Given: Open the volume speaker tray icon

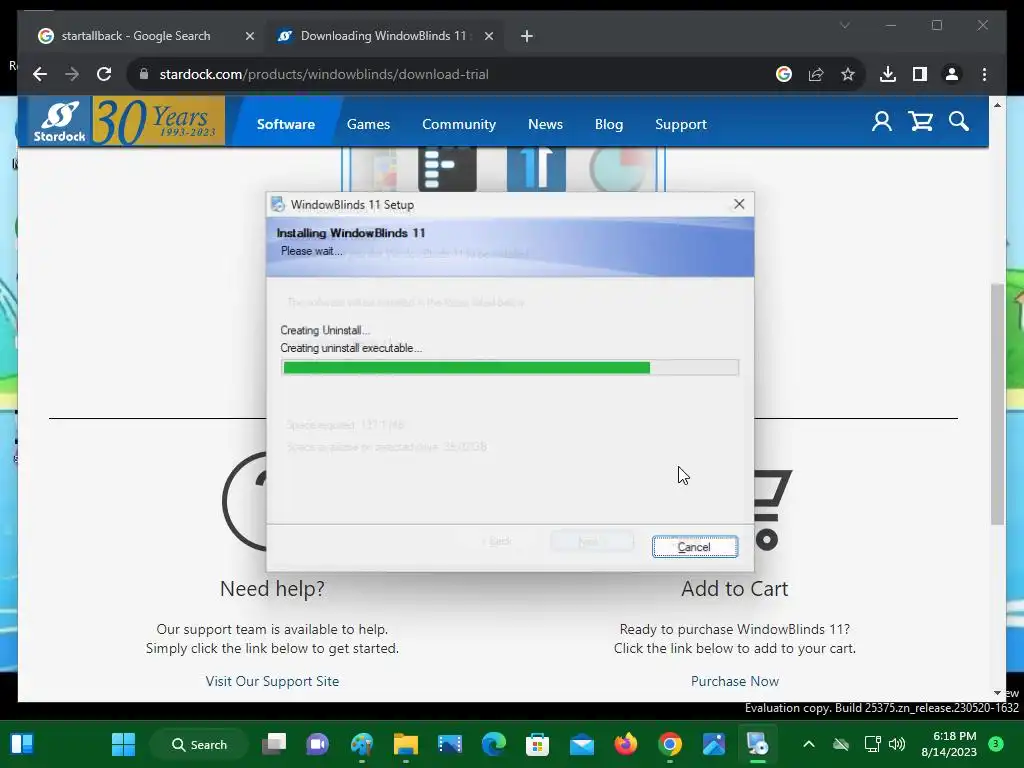Looking at the screenshot, I should pos(897,744).
